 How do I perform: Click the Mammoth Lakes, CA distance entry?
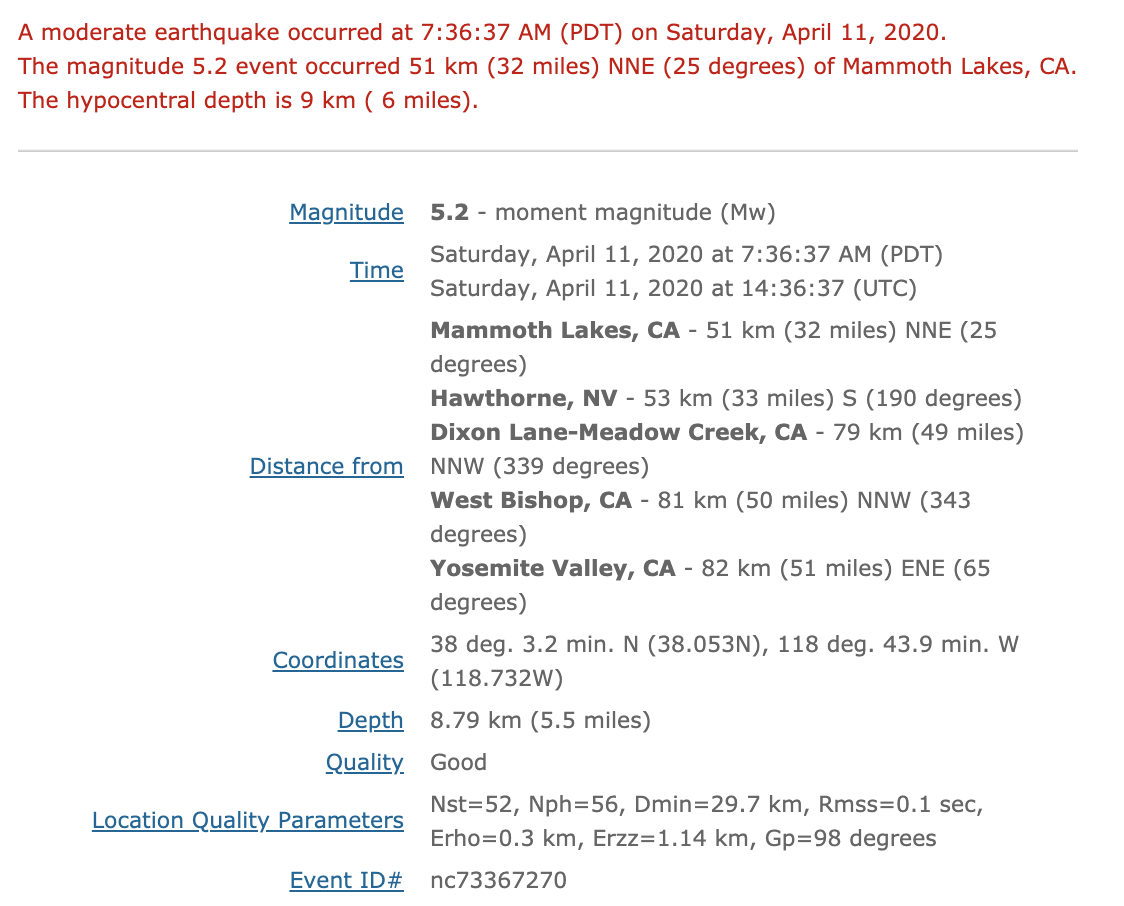click(713, 348)
